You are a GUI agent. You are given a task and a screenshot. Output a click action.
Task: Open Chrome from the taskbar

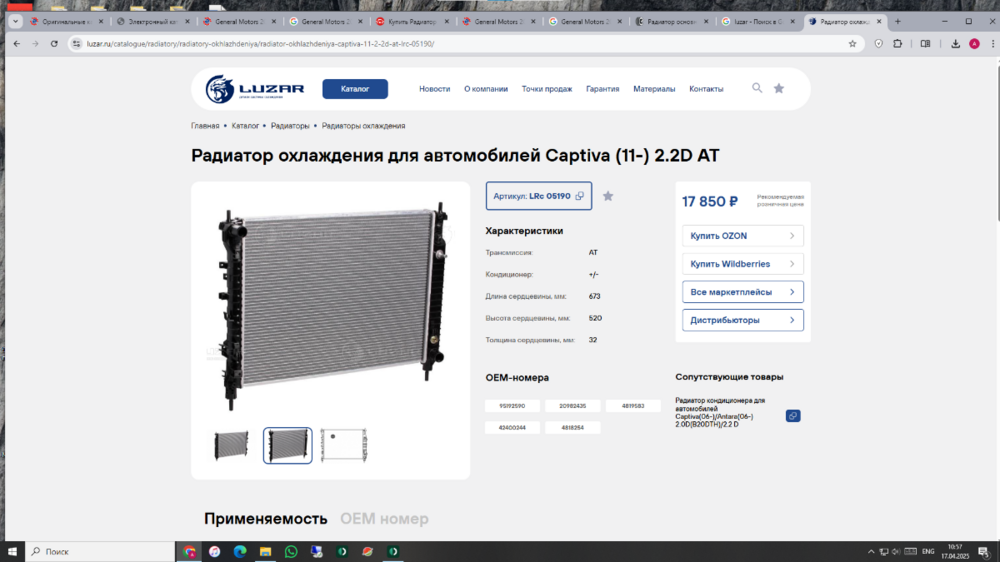tap(189, 551)
